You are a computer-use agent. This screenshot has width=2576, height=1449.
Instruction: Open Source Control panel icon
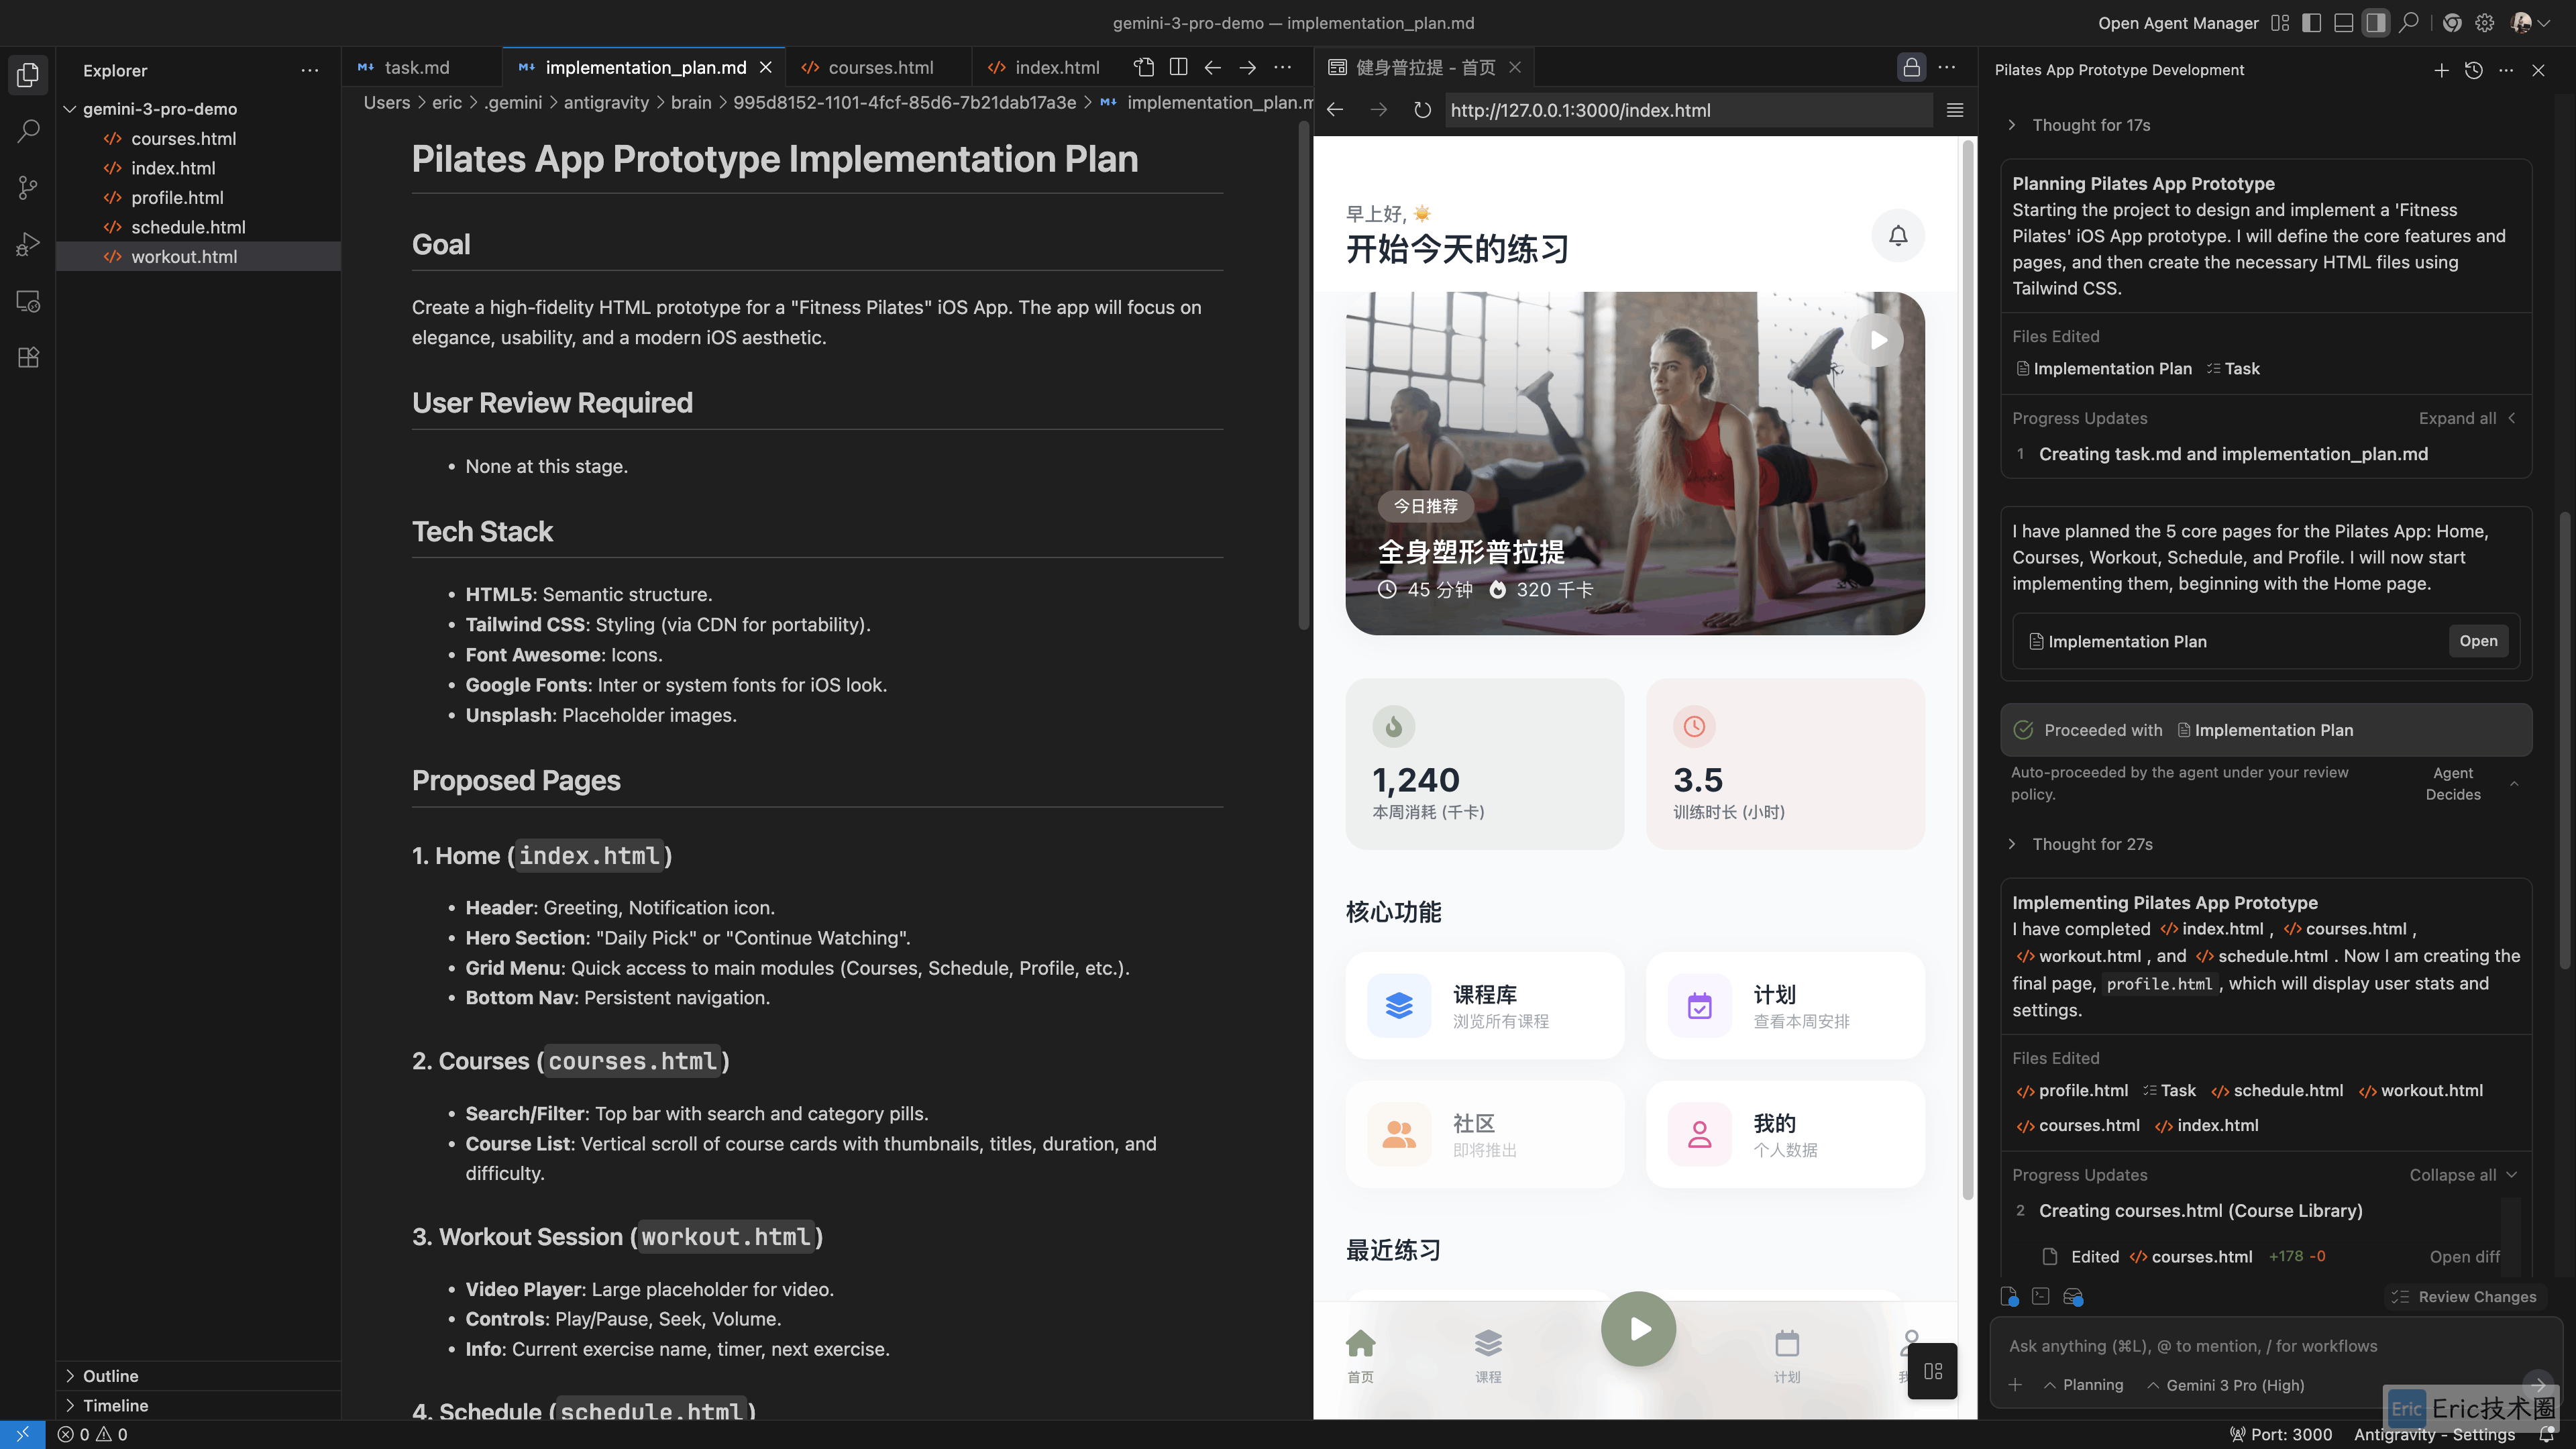coord(28,188)
